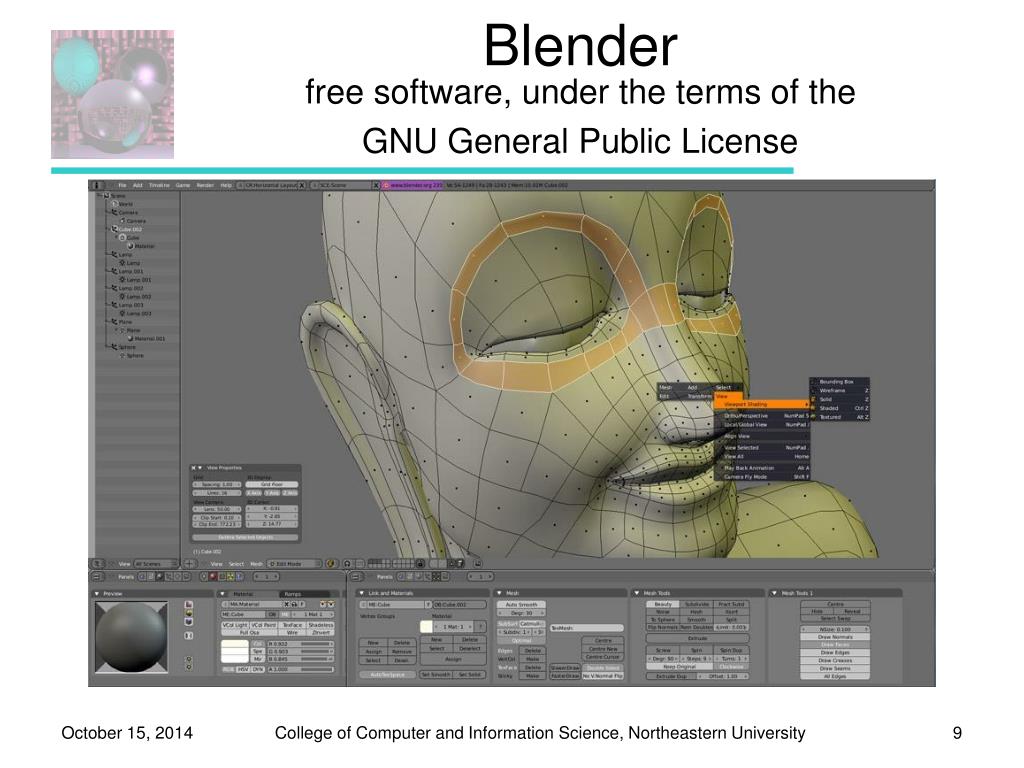Image resolution: width=1024 pixels, height=768 pixels.
Task: Click the Camera object icon in outliner
Action: click(x=114, y=212)
